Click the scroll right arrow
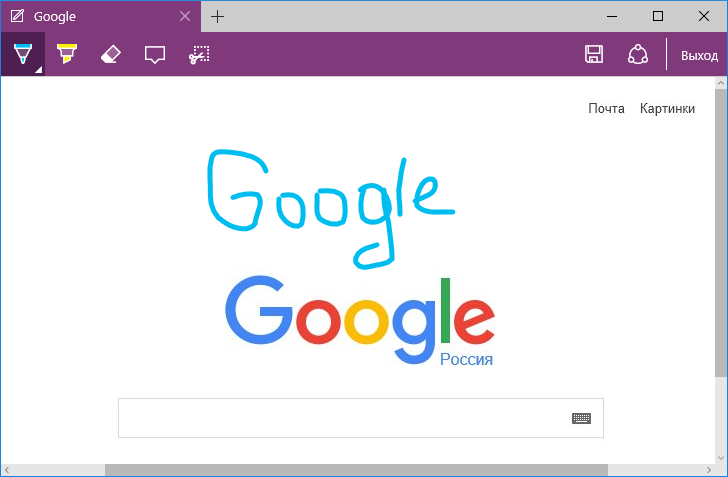Screen dimensions: 728x477 pos(709,470)
